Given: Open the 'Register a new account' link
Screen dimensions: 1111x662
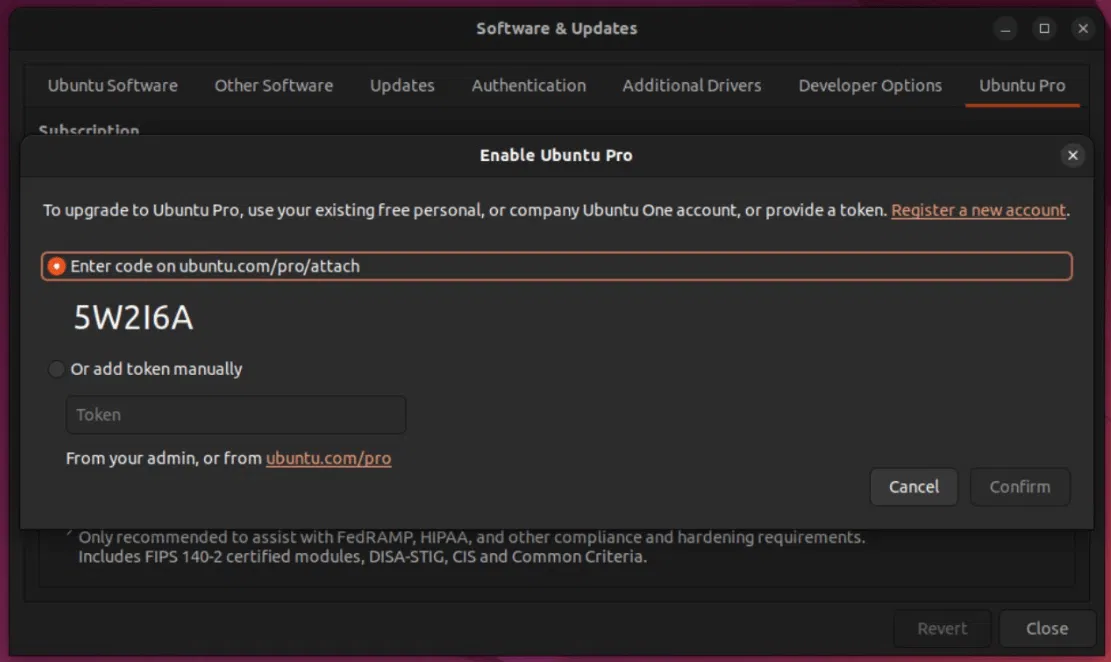Looking at the screenshot, I should pos(978,210).
